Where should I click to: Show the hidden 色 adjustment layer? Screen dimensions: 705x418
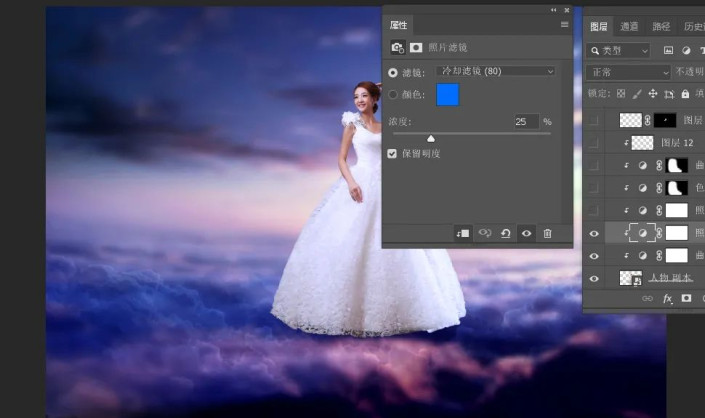click(x=593, y=188)
